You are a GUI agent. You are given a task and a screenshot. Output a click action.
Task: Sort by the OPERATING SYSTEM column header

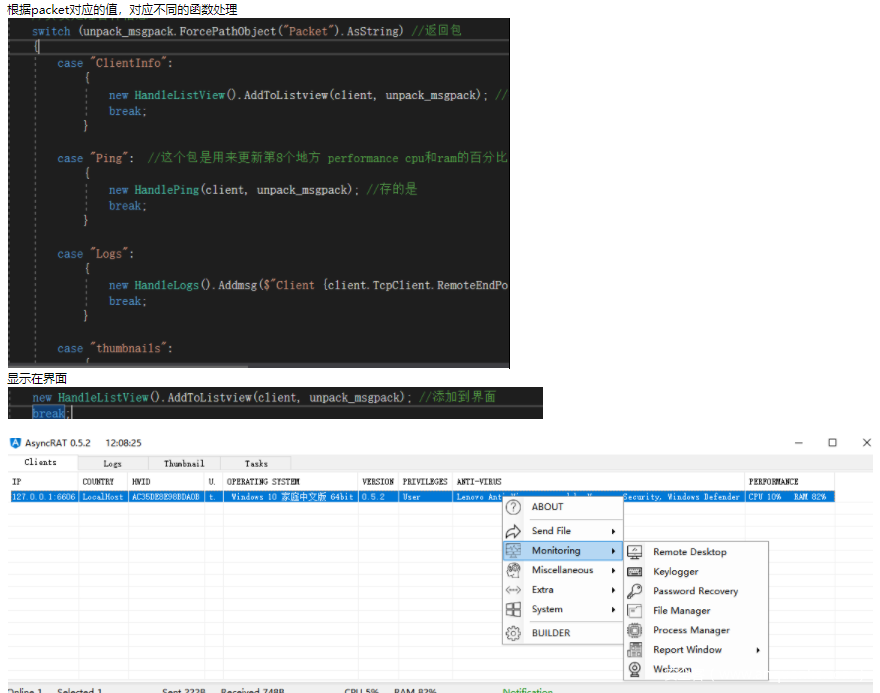(x=263, y=482)
